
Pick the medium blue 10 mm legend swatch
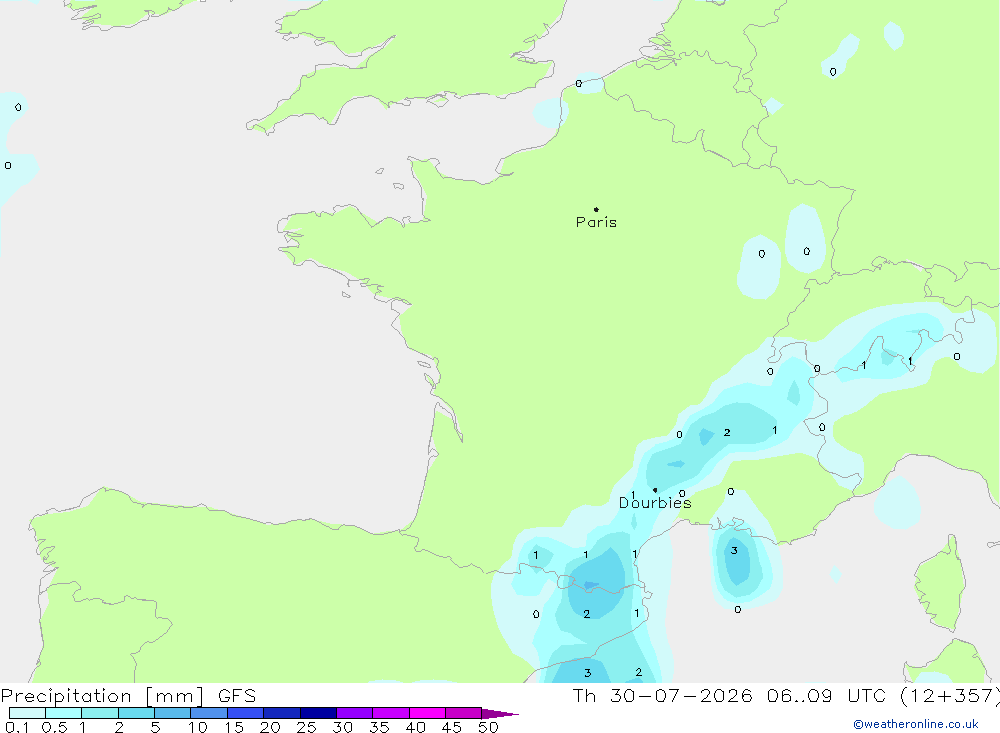pos(209,713)
